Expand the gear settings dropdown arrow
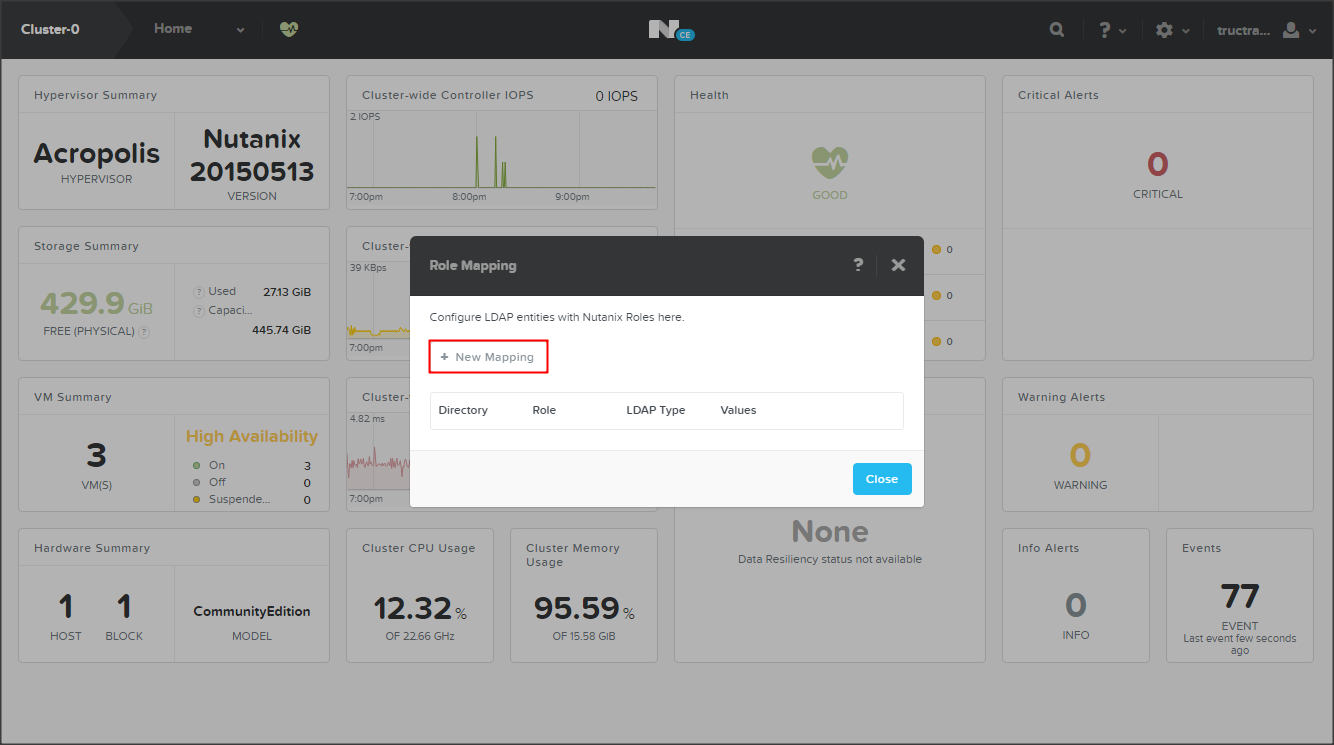Screen dimensions: 1334x745 point(1186,31)
